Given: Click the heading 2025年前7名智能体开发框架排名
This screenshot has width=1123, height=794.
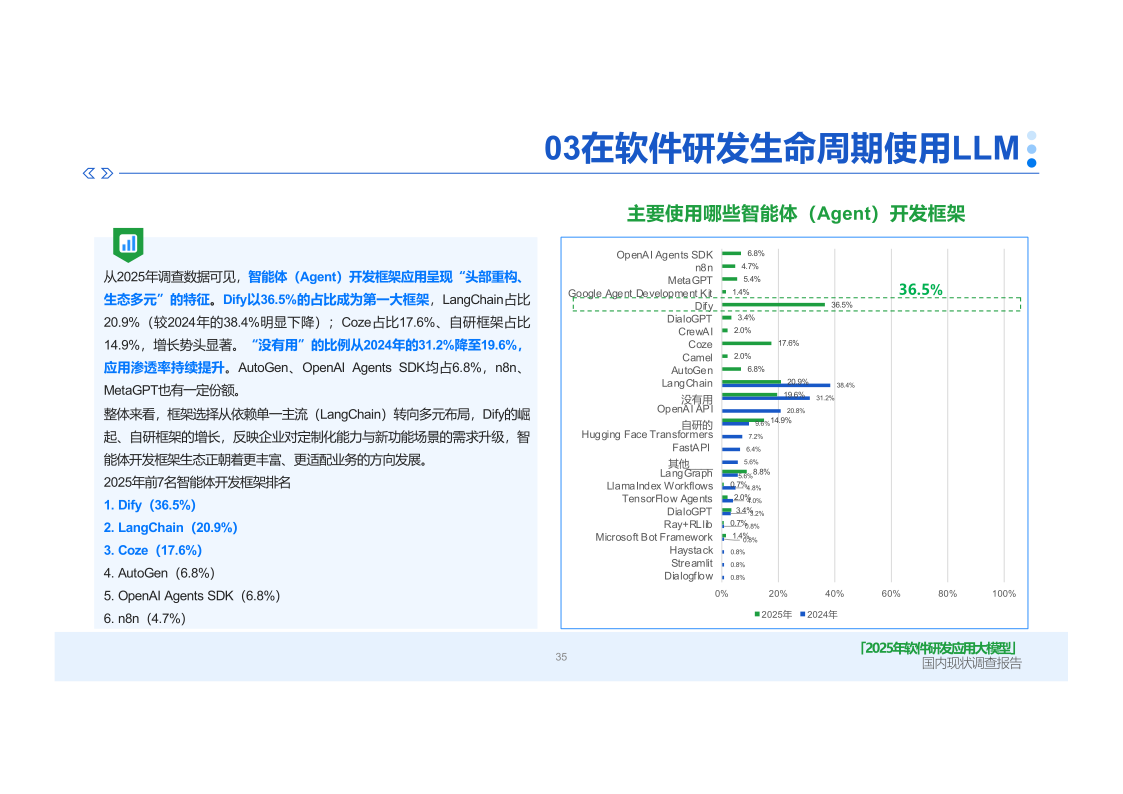Looking at the screenshot, I should coord(197,483).
